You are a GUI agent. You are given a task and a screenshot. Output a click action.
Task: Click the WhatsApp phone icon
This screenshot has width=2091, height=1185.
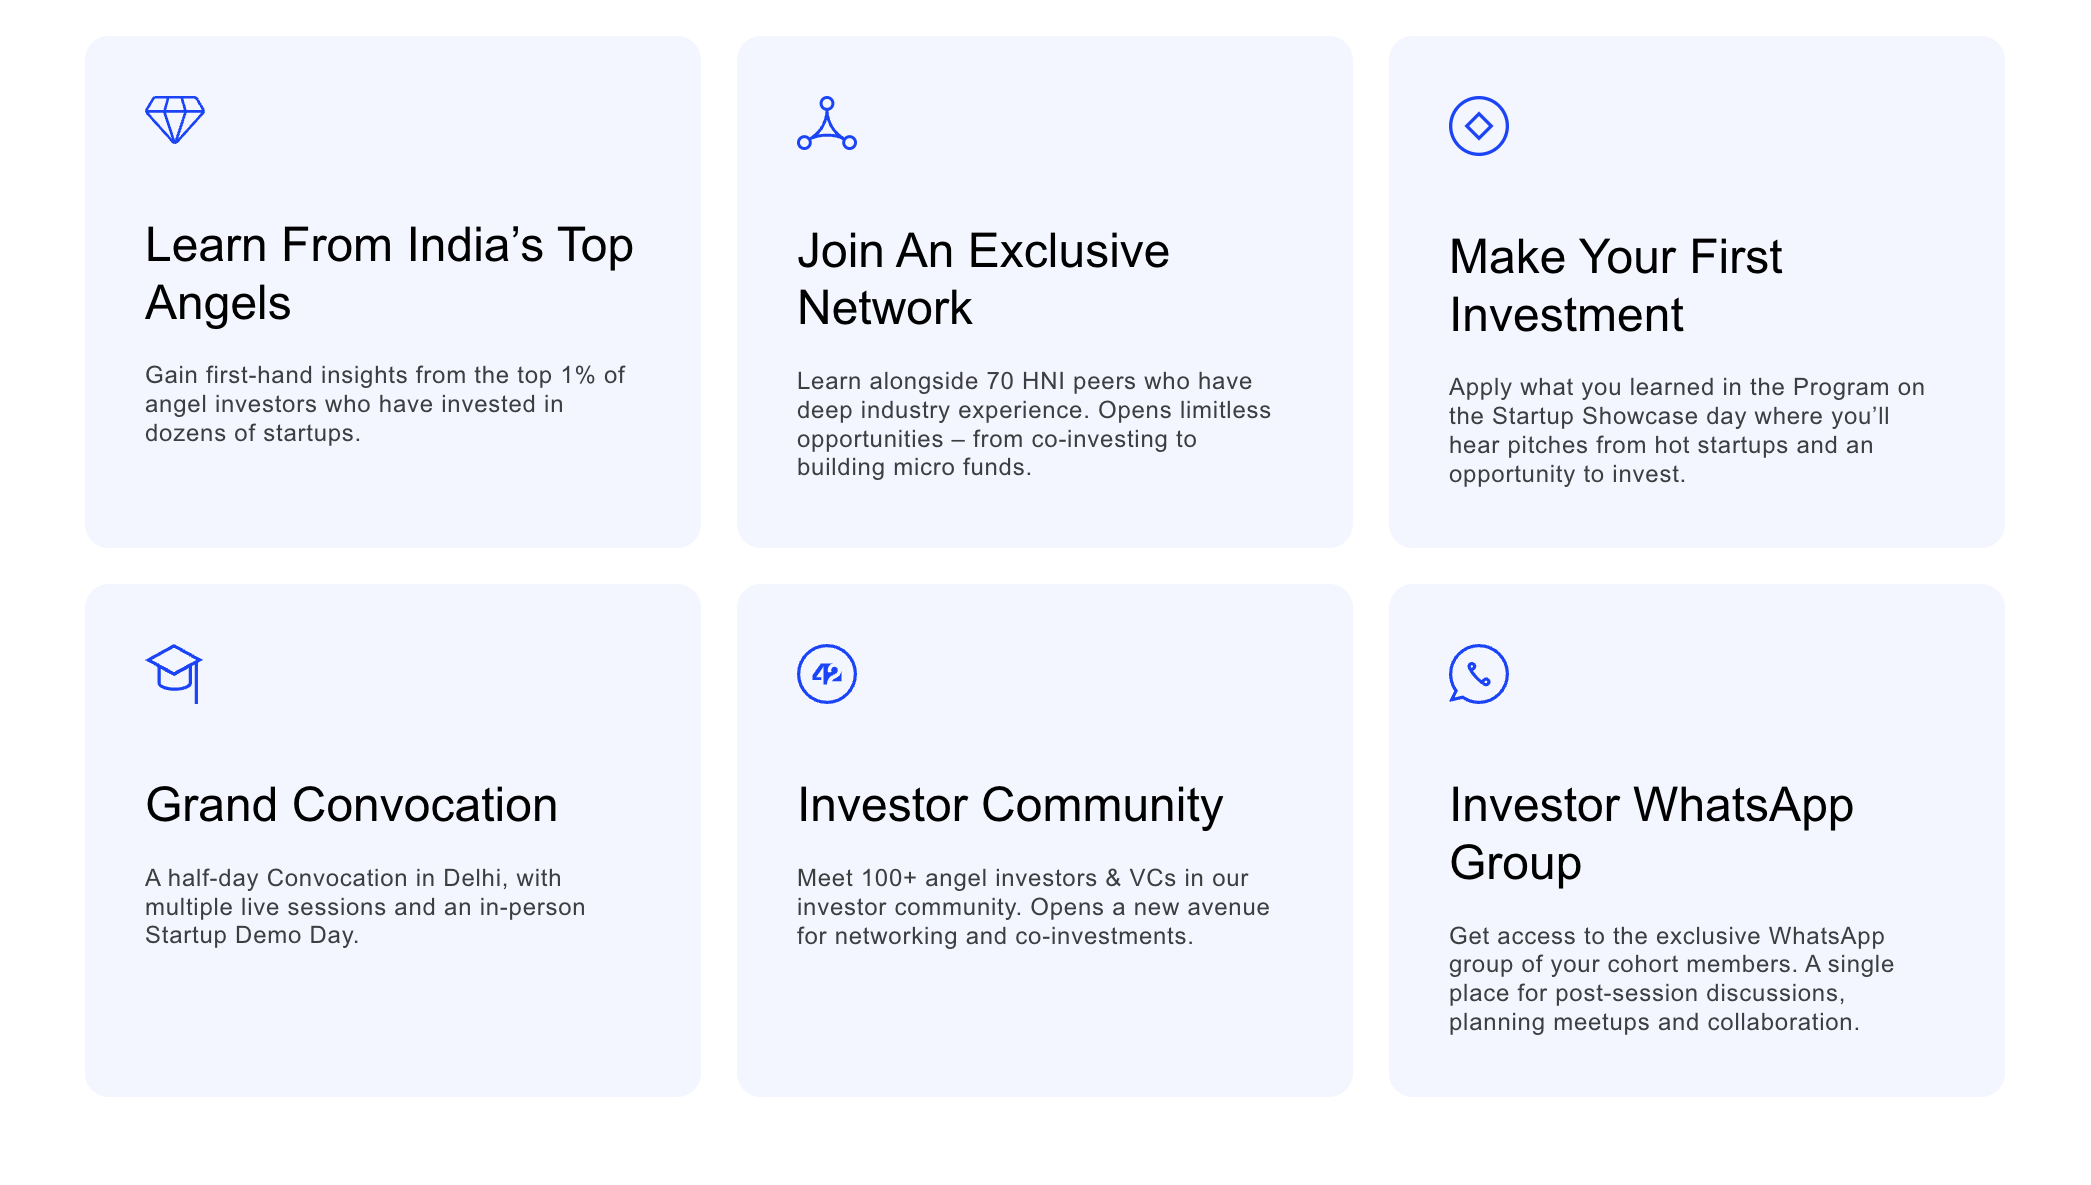tap(1478, 674)
